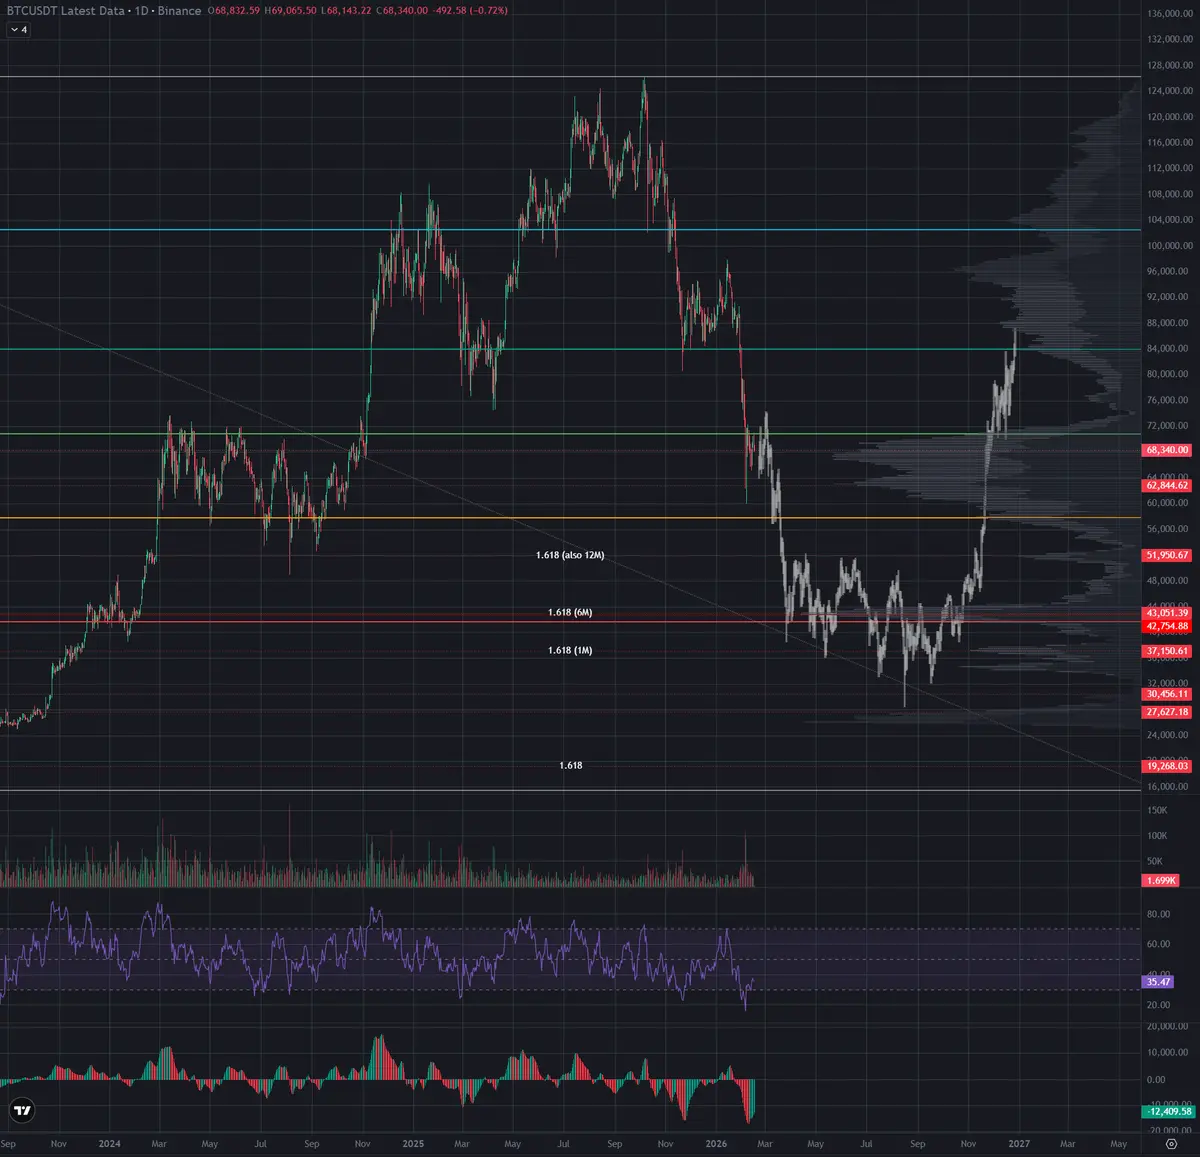Screen dimensions: 1200x1157
Task: Click the '1.618 (6M)' Fibonacci label
Action: click(x=570, y=612)
